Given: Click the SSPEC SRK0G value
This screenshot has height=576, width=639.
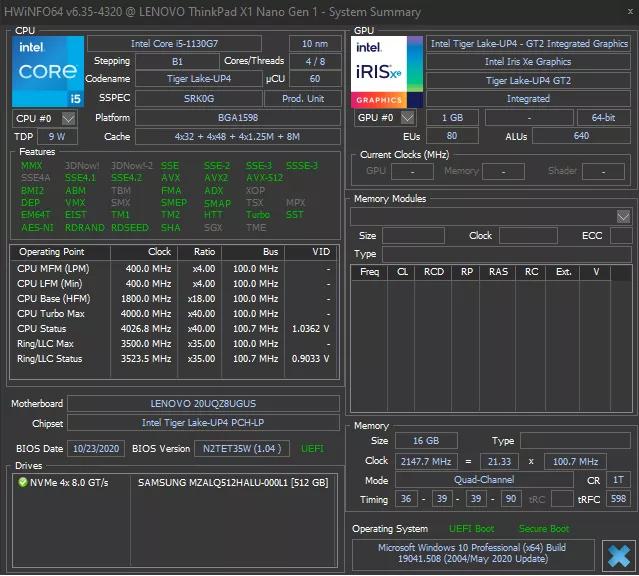Looking at the screenshot, I should point(199,99).
